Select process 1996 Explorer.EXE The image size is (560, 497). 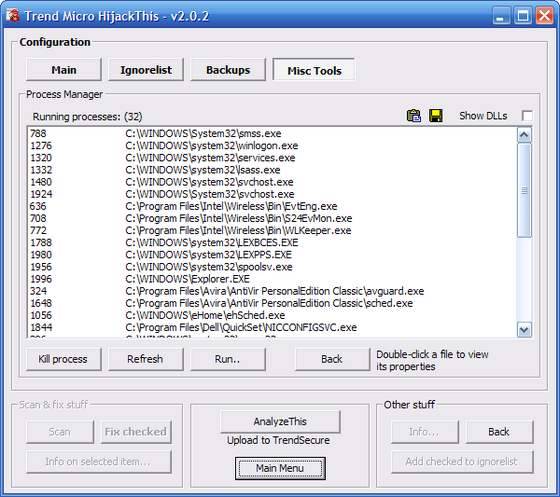coord(272,279)
